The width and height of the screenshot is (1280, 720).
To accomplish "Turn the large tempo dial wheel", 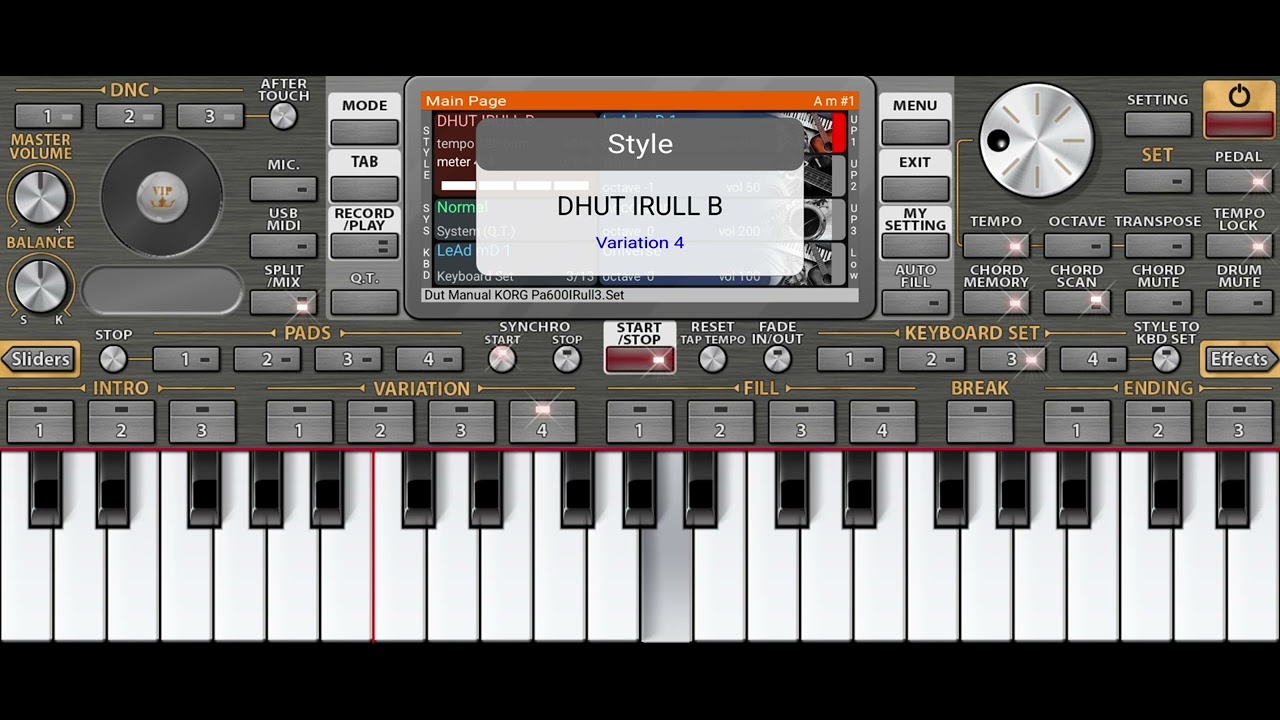I will click(1037, 140).
